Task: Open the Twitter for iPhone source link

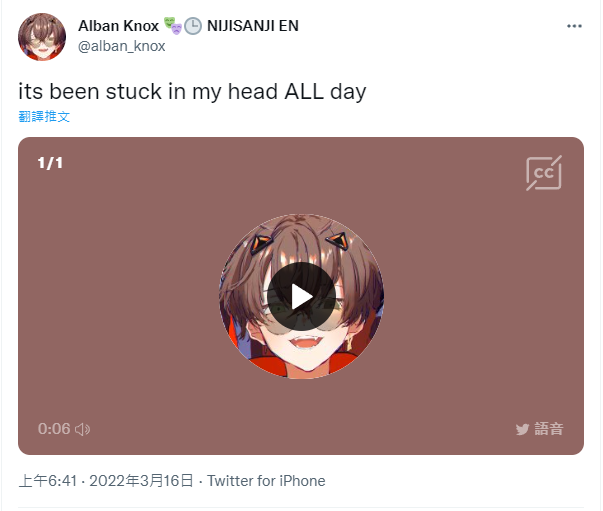Action: (x=266, y=481)
